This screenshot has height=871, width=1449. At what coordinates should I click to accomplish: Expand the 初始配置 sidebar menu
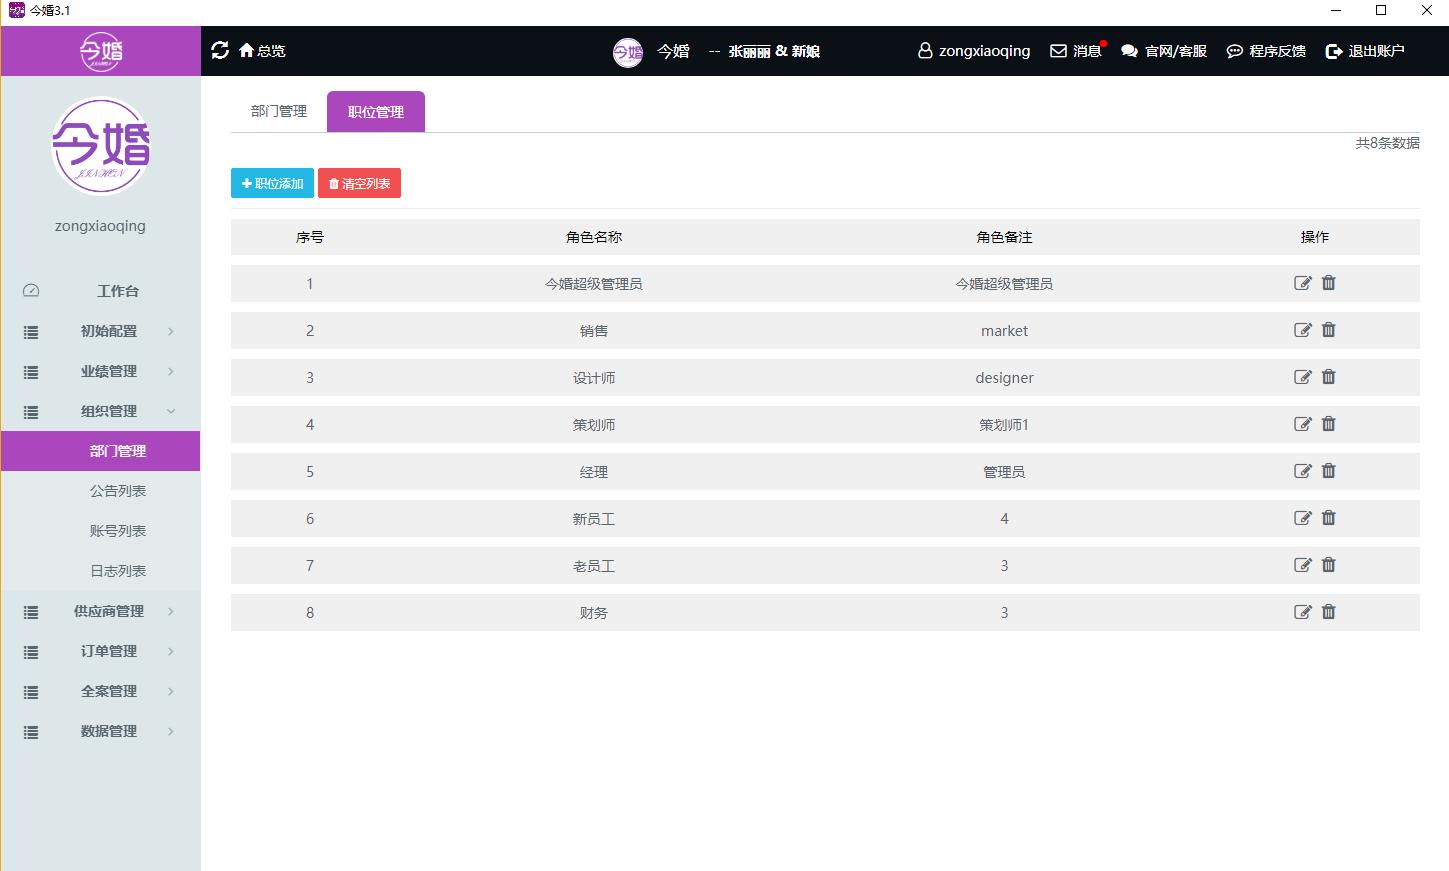tap(101, 331)
